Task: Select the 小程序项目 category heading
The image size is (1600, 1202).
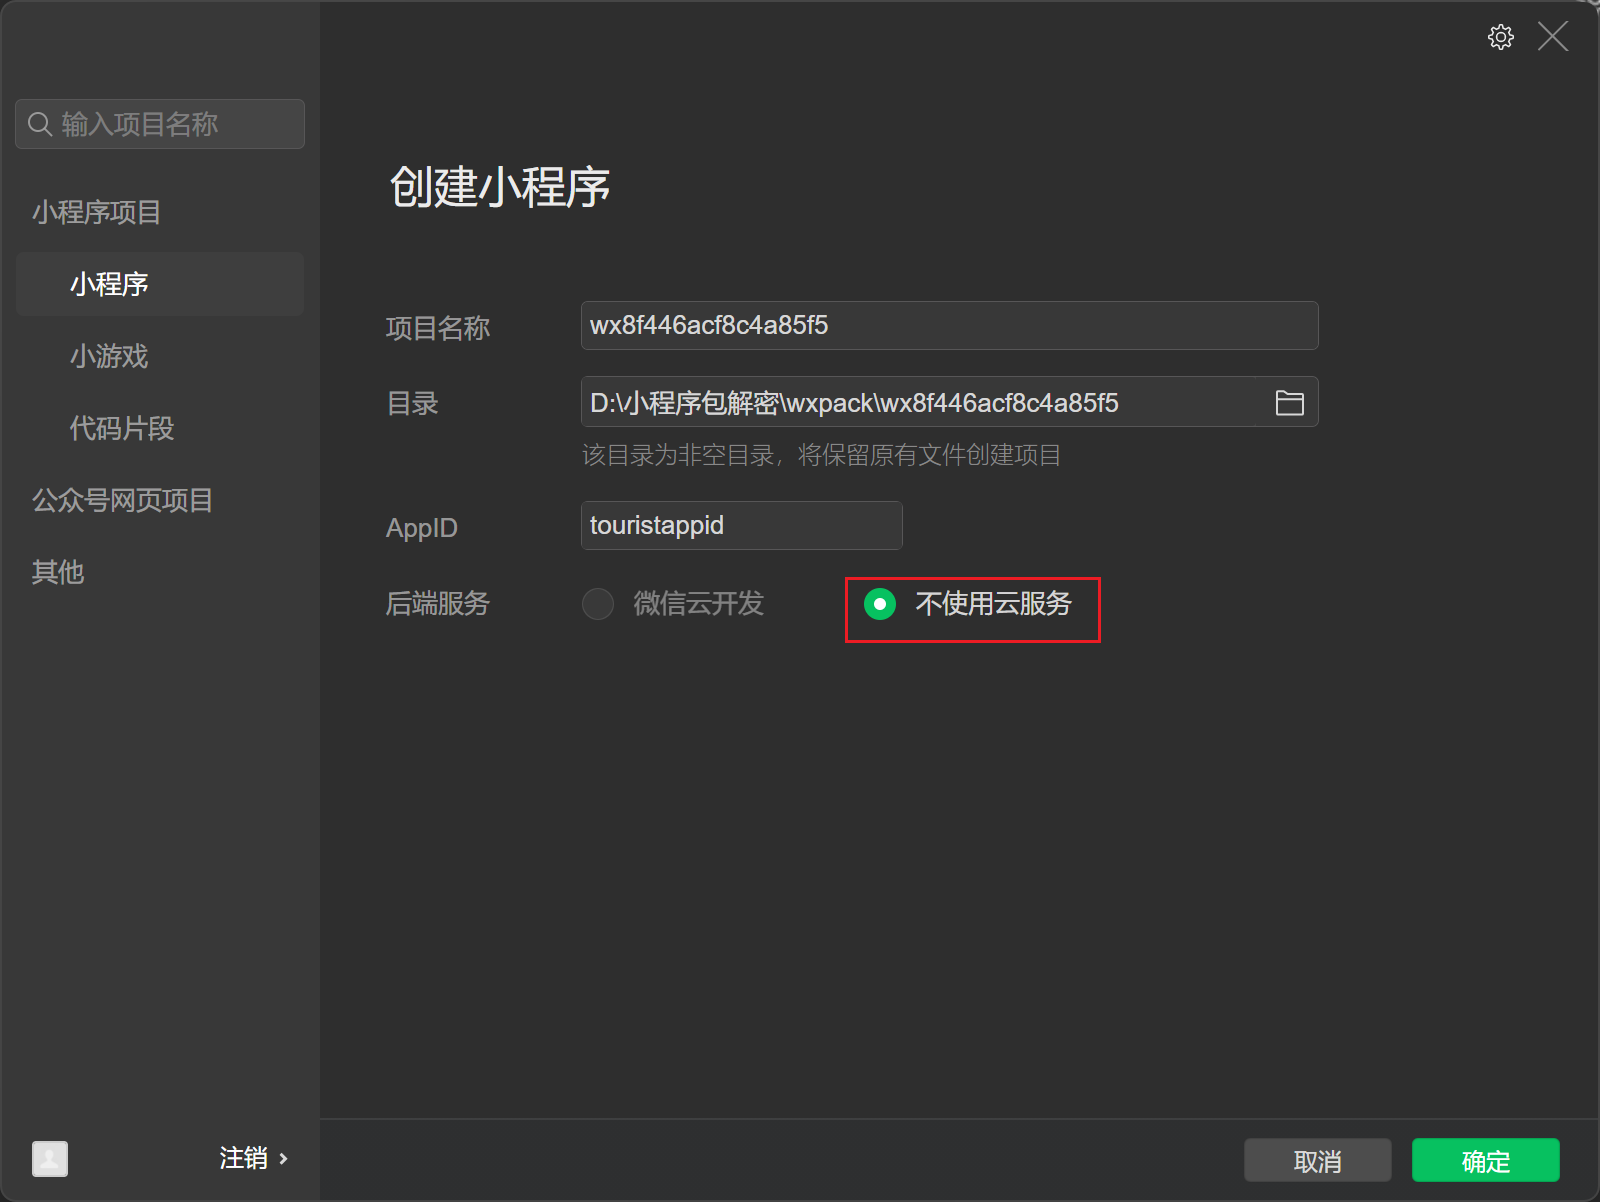Action: 96,212
